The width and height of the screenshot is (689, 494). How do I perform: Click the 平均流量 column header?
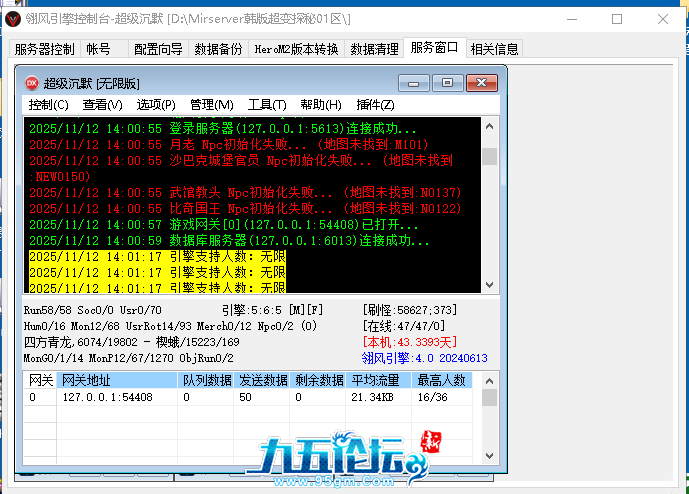pos(375,380)
